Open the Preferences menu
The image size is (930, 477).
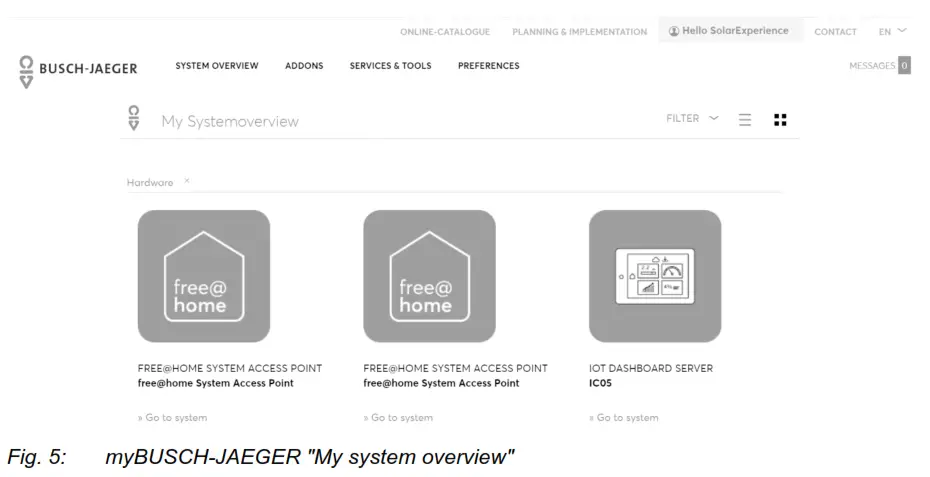click(x=489, y=66)
